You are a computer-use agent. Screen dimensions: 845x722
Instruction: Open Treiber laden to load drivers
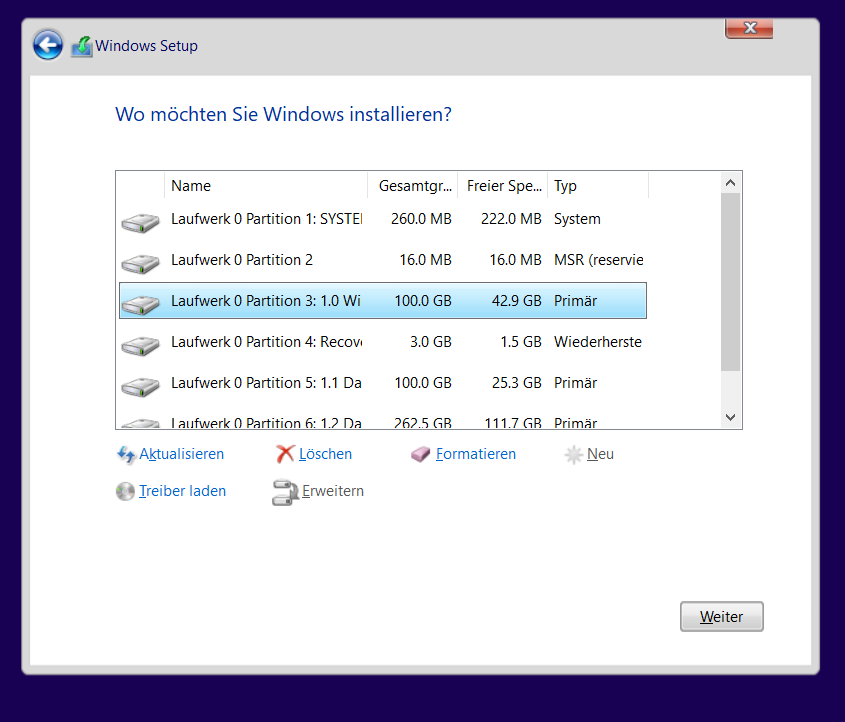tap(182, 491)
